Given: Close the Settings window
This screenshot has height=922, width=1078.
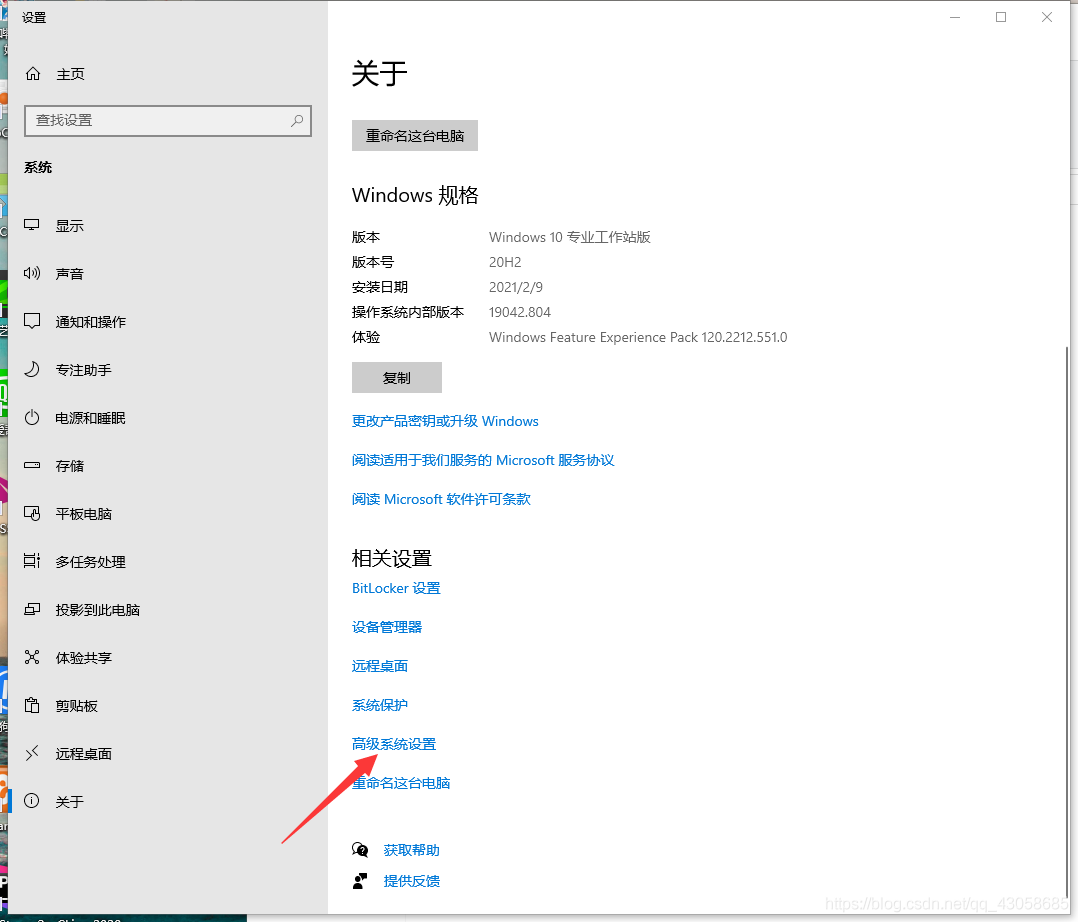Looking at the screenshot, I should point(1046,17).
